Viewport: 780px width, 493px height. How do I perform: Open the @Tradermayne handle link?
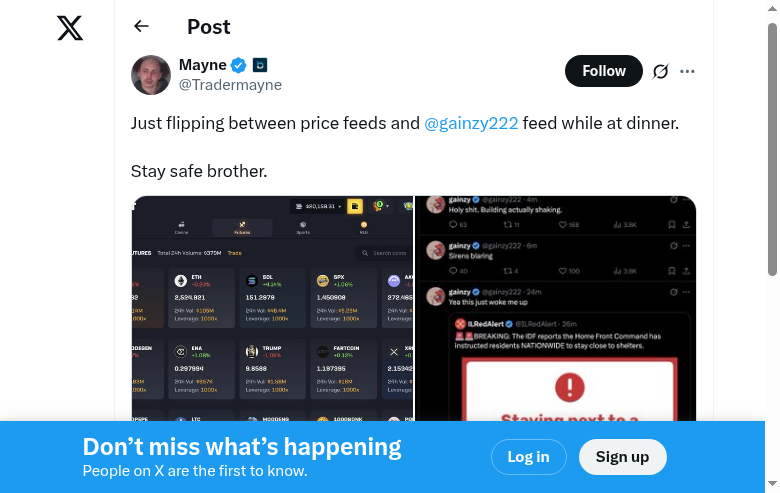pos(230,85)
